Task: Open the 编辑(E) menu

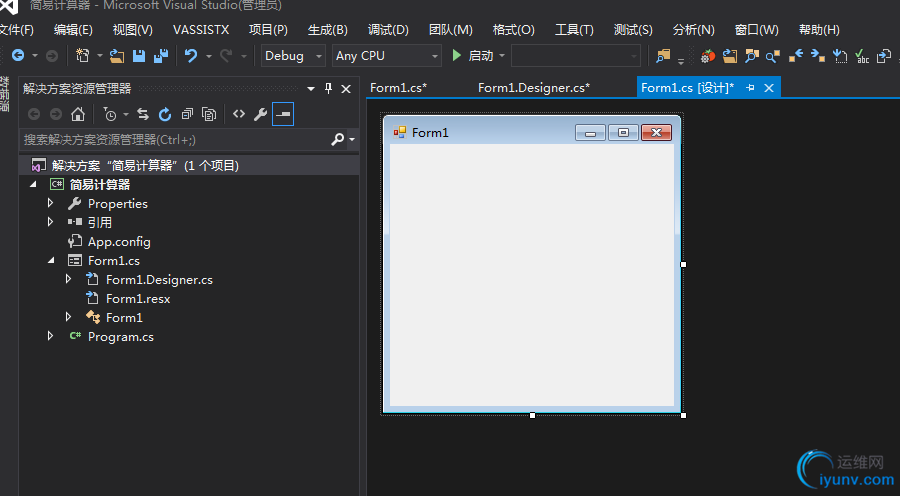Action: [x=73, y=30]
